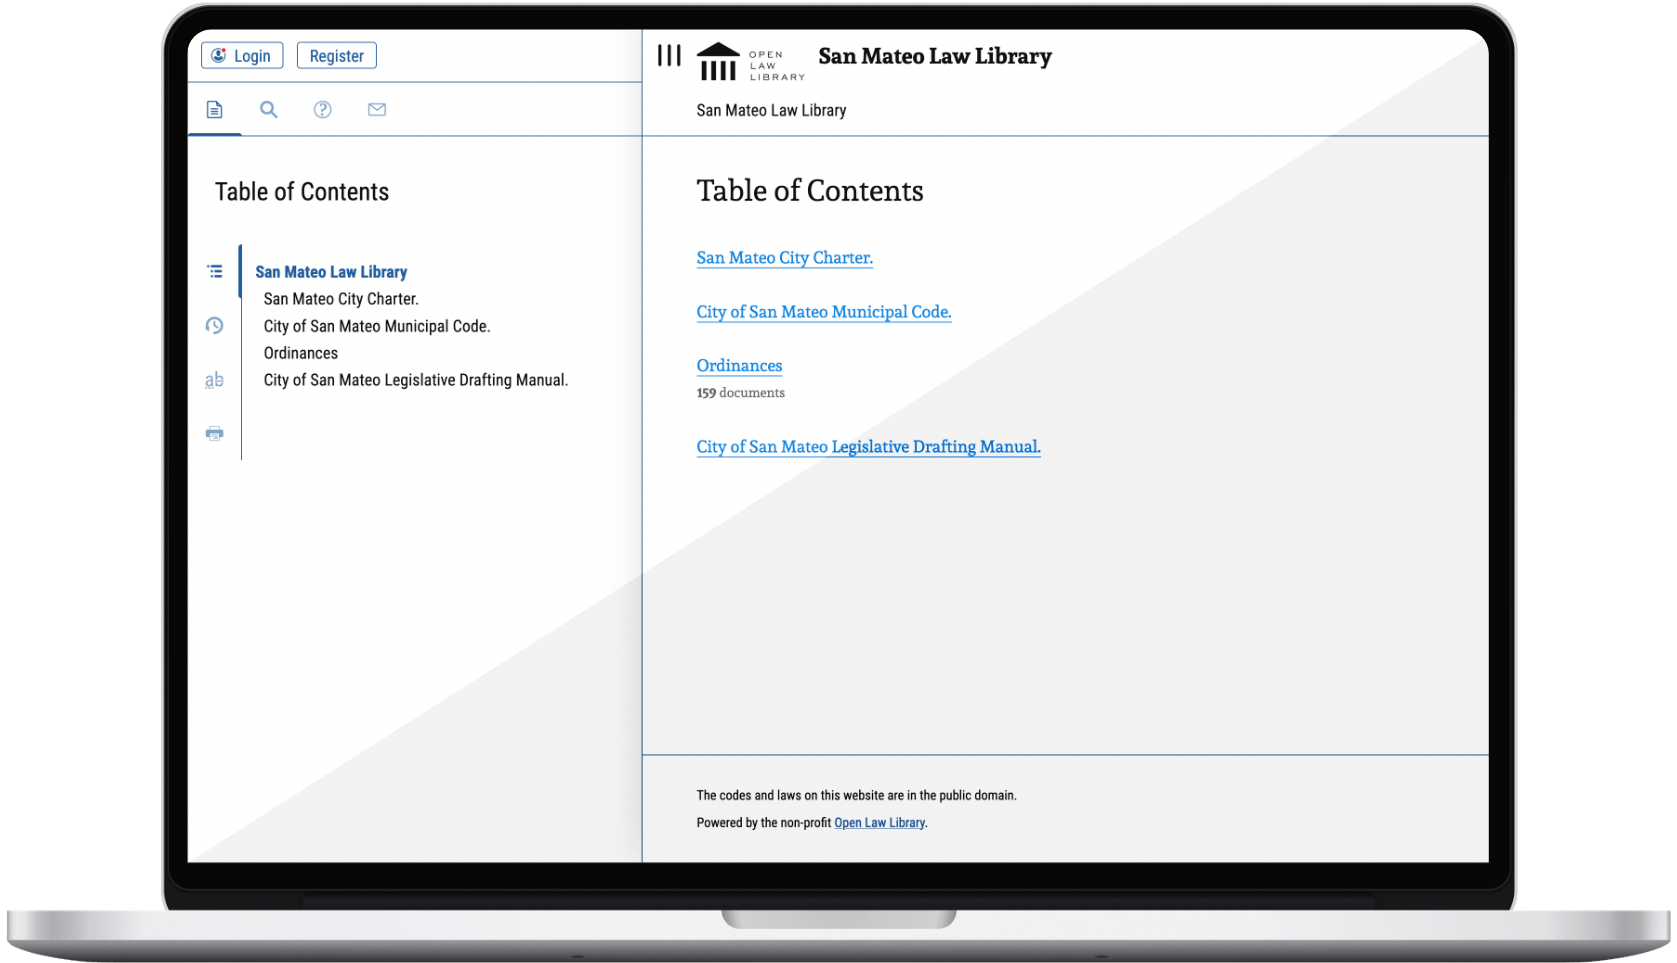Image resolution: width=1677 pixels, height=963 pixels.
Task: Click the Register button
Action: [x=336, y=56]
